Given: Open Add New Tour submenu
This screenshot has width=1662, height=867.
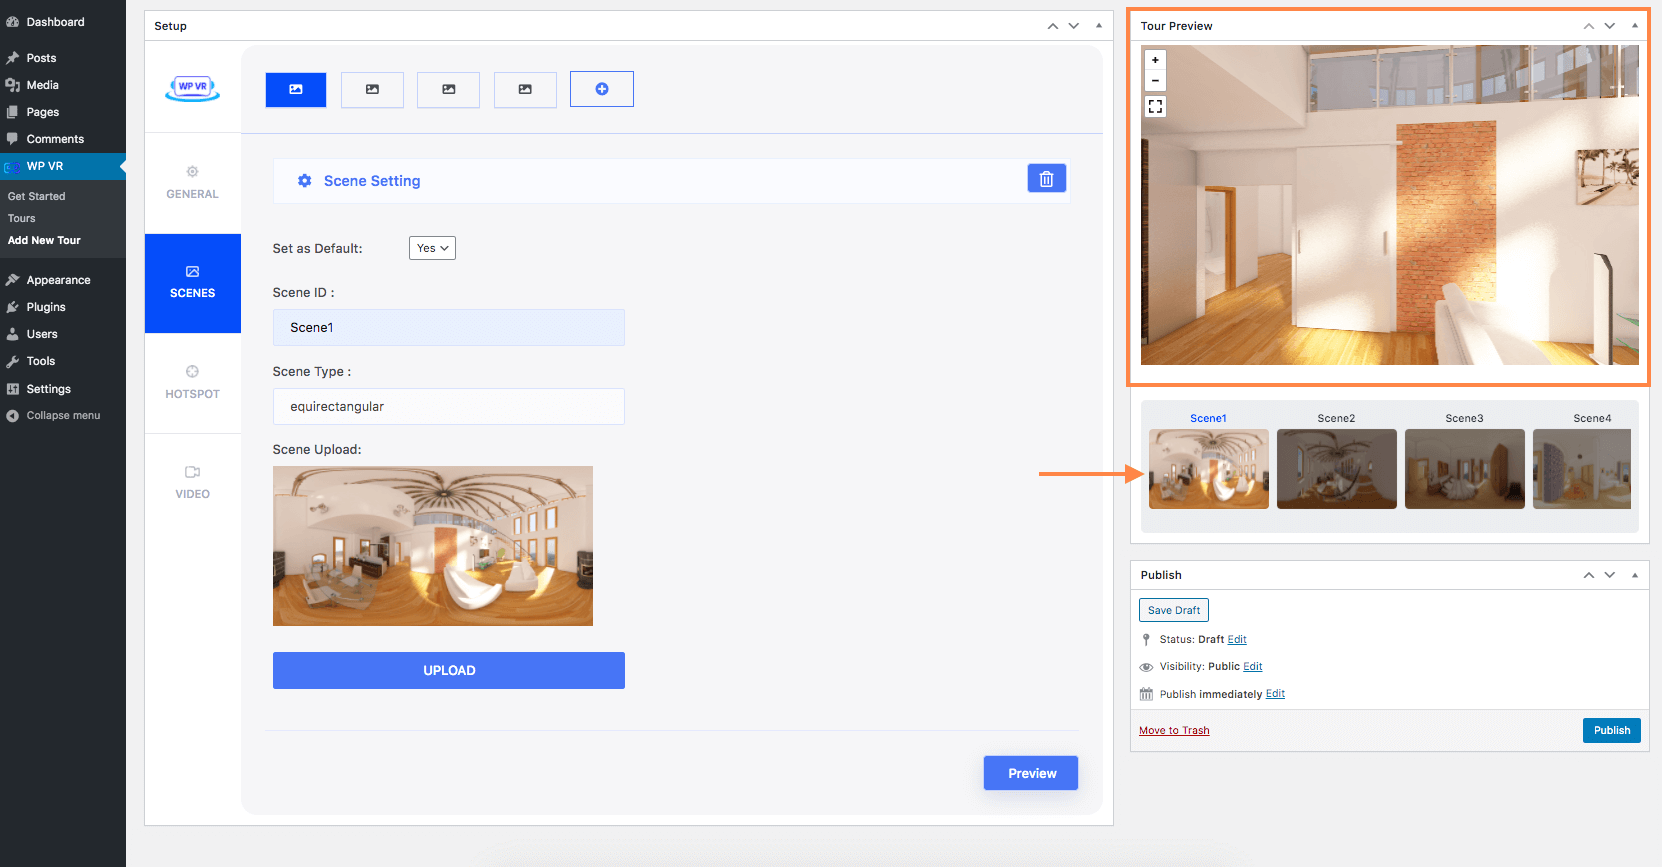Looking at the screenshot, I should [x=44, y=240].
